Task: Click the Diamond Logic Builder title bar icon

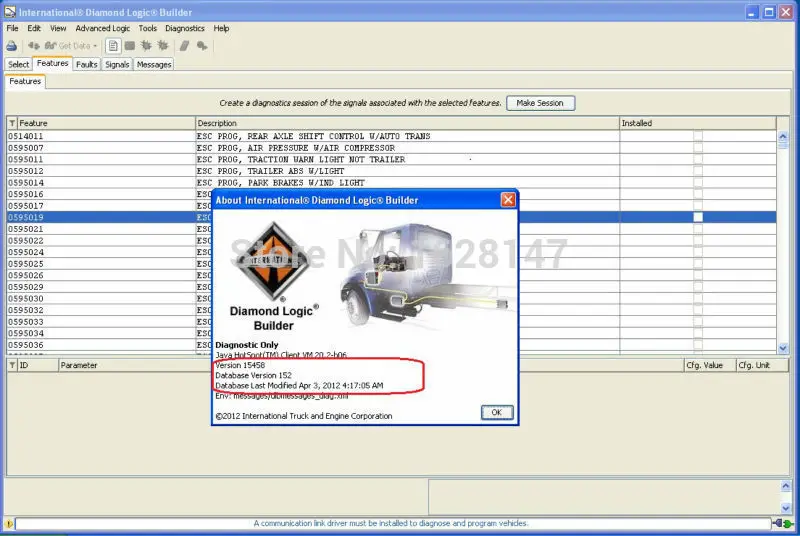Action: point(10,12)
